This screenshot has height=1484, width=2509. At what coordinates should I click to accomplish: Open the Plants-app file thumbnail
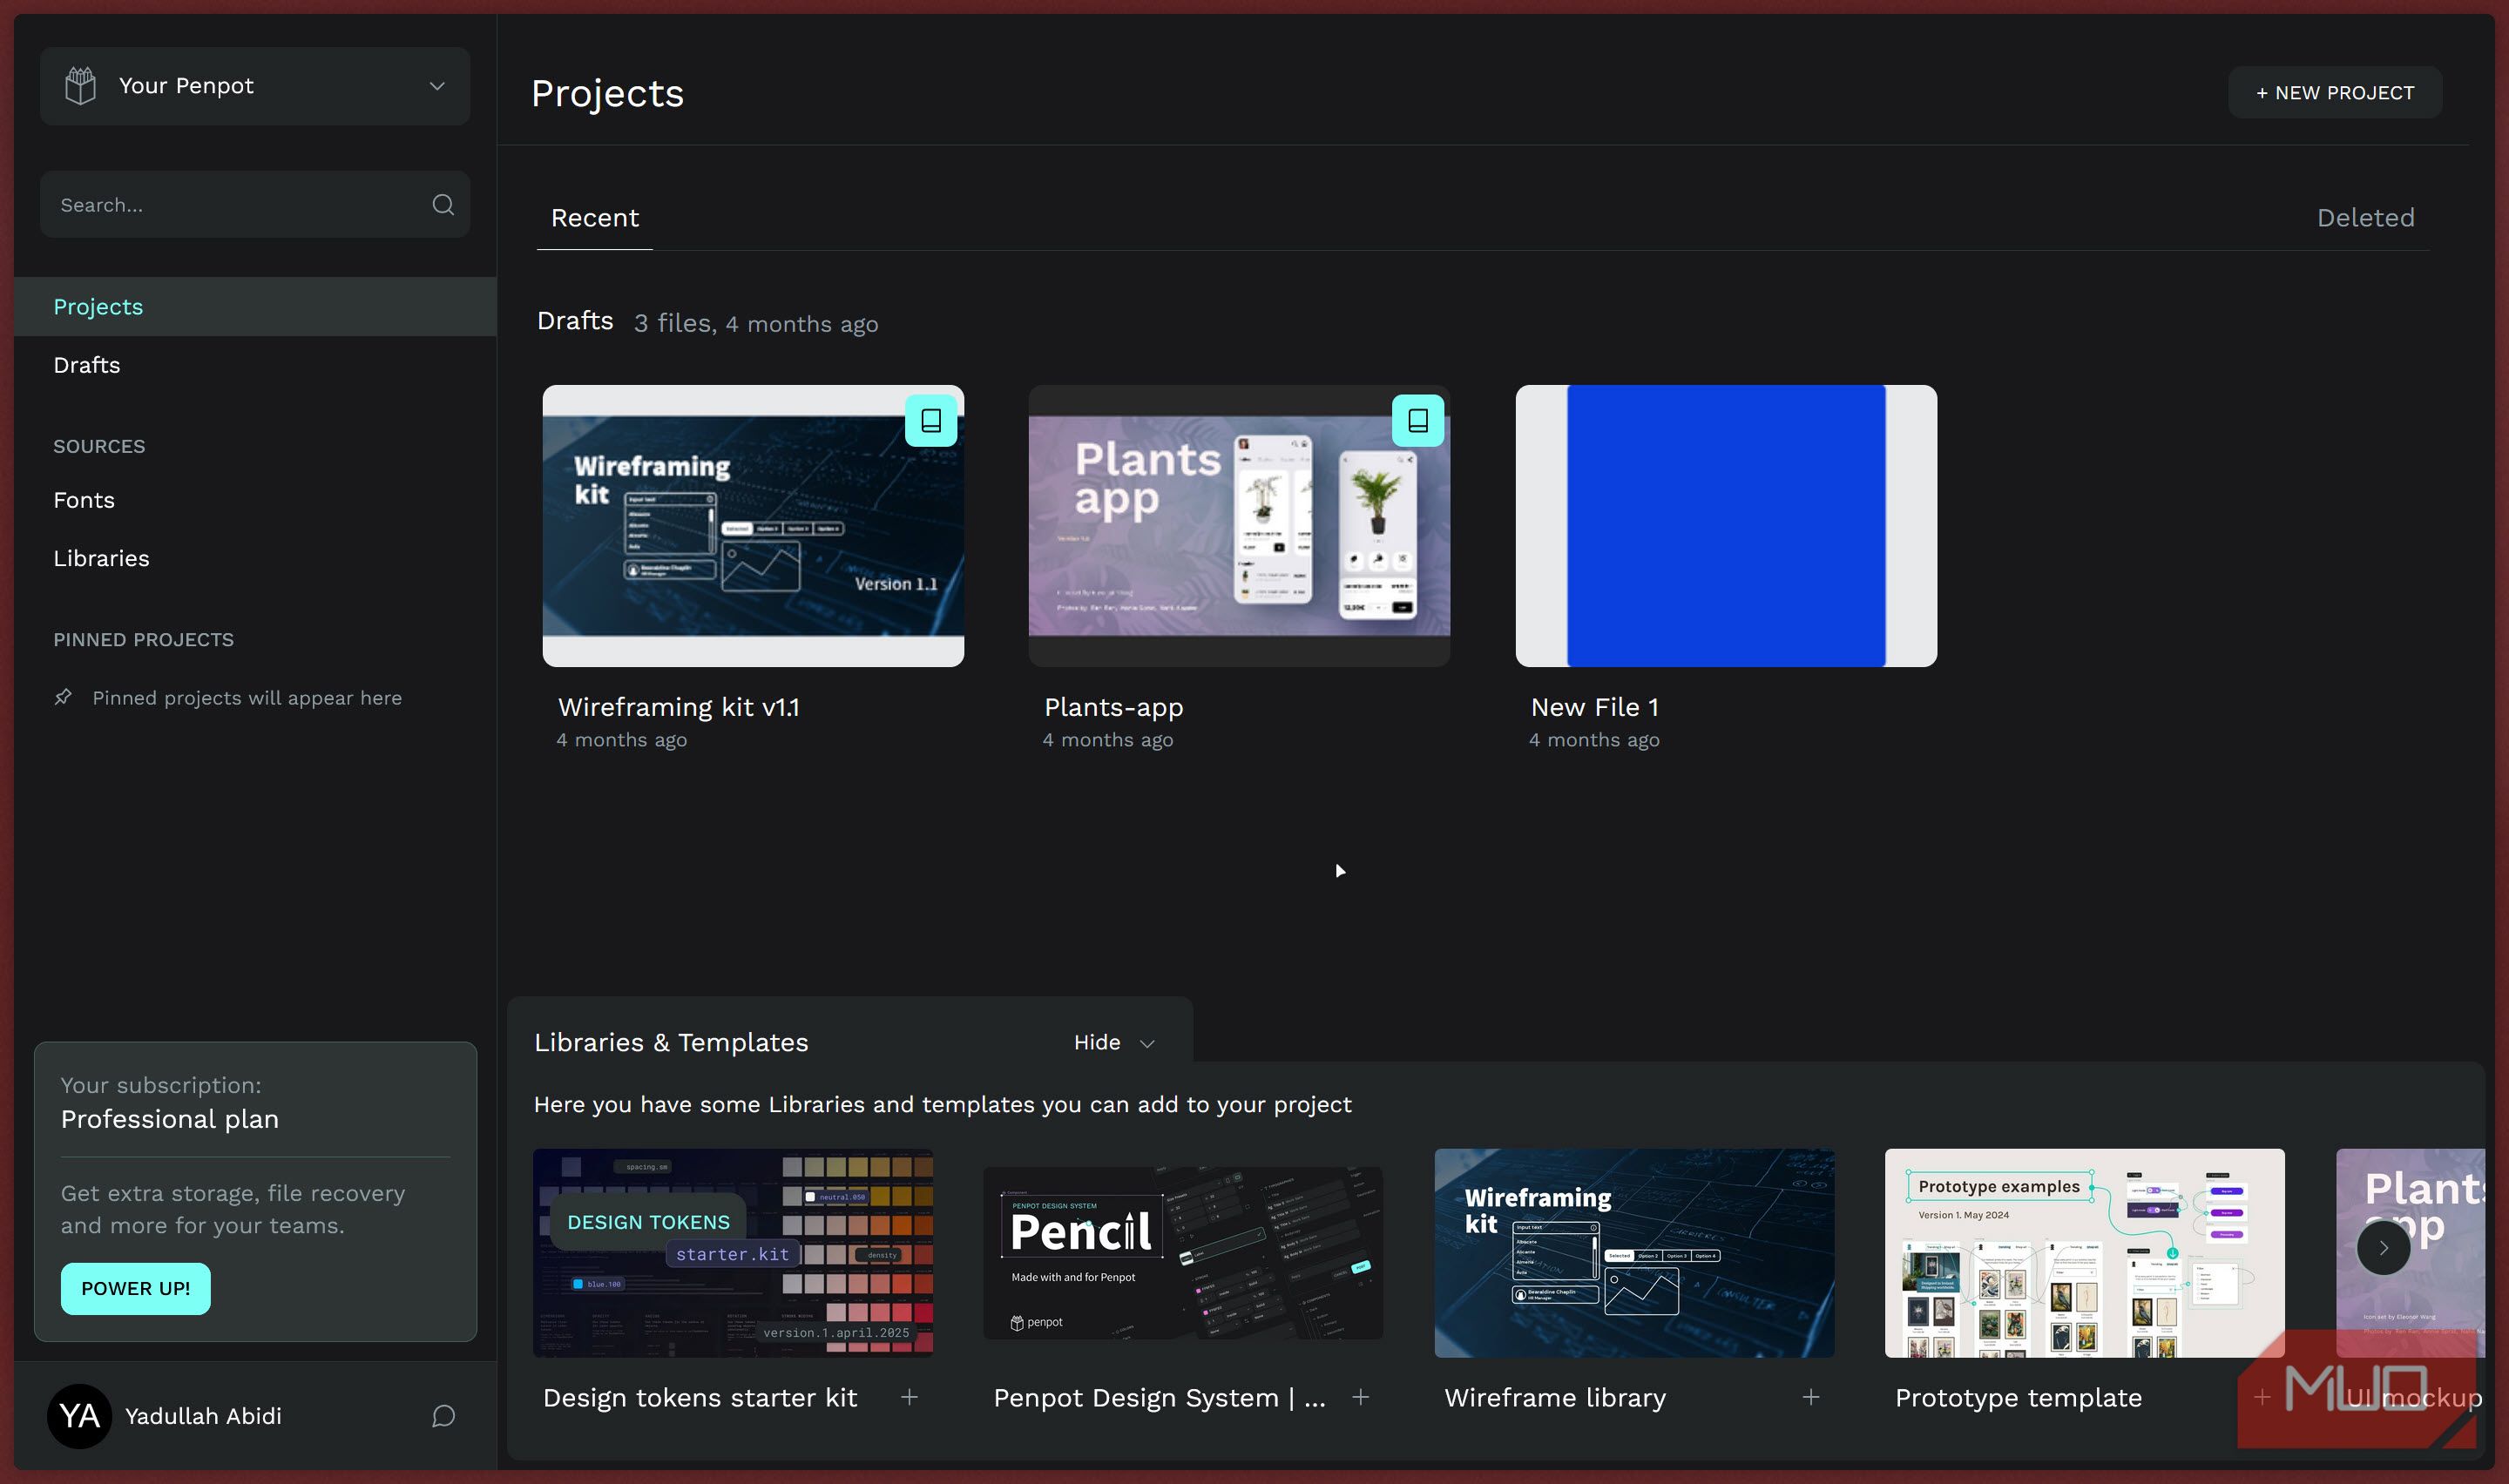coord(1239,526)
